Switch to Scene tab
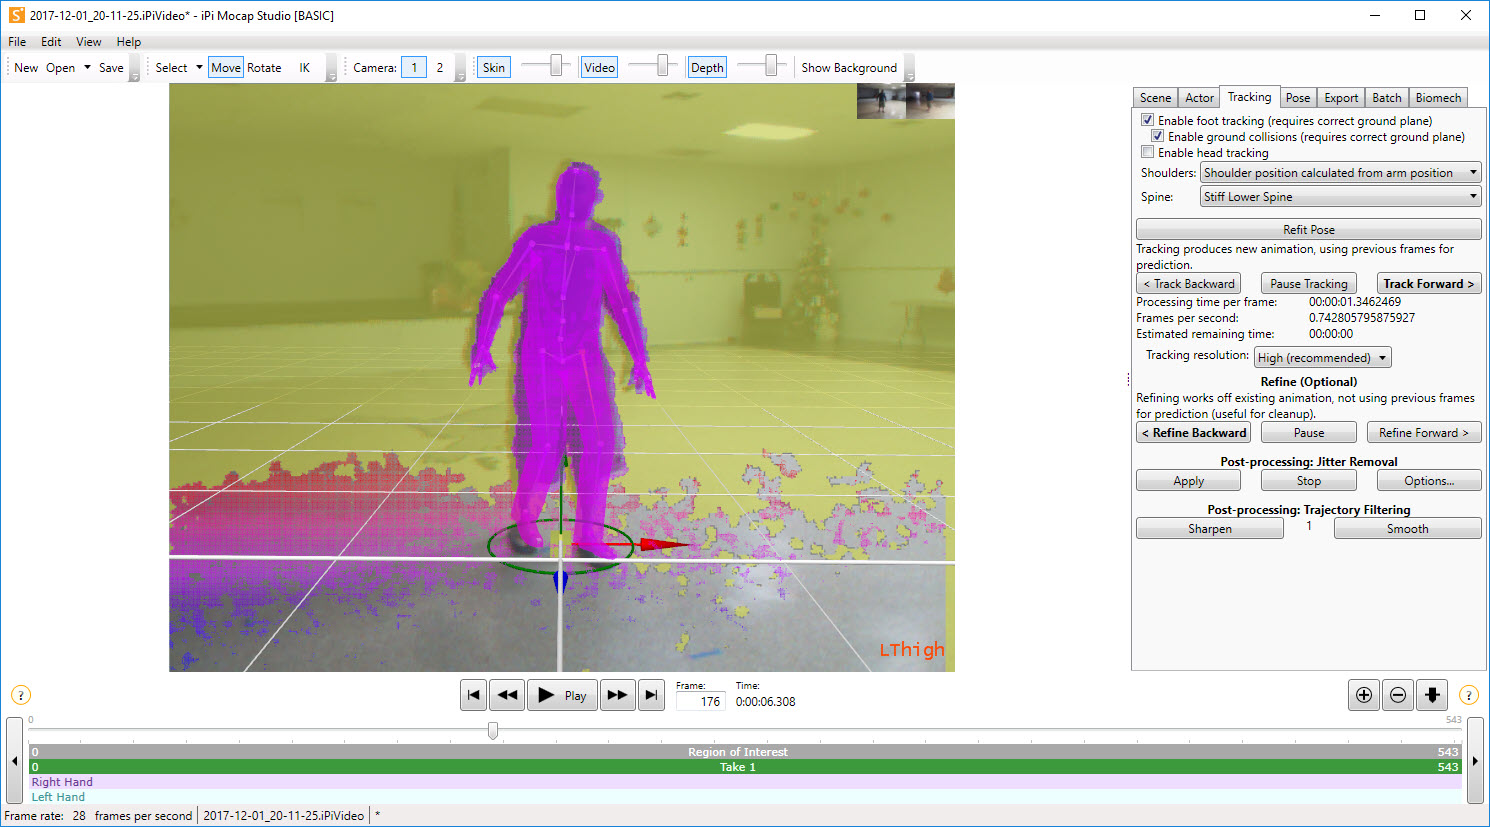 click(1155, 97)
